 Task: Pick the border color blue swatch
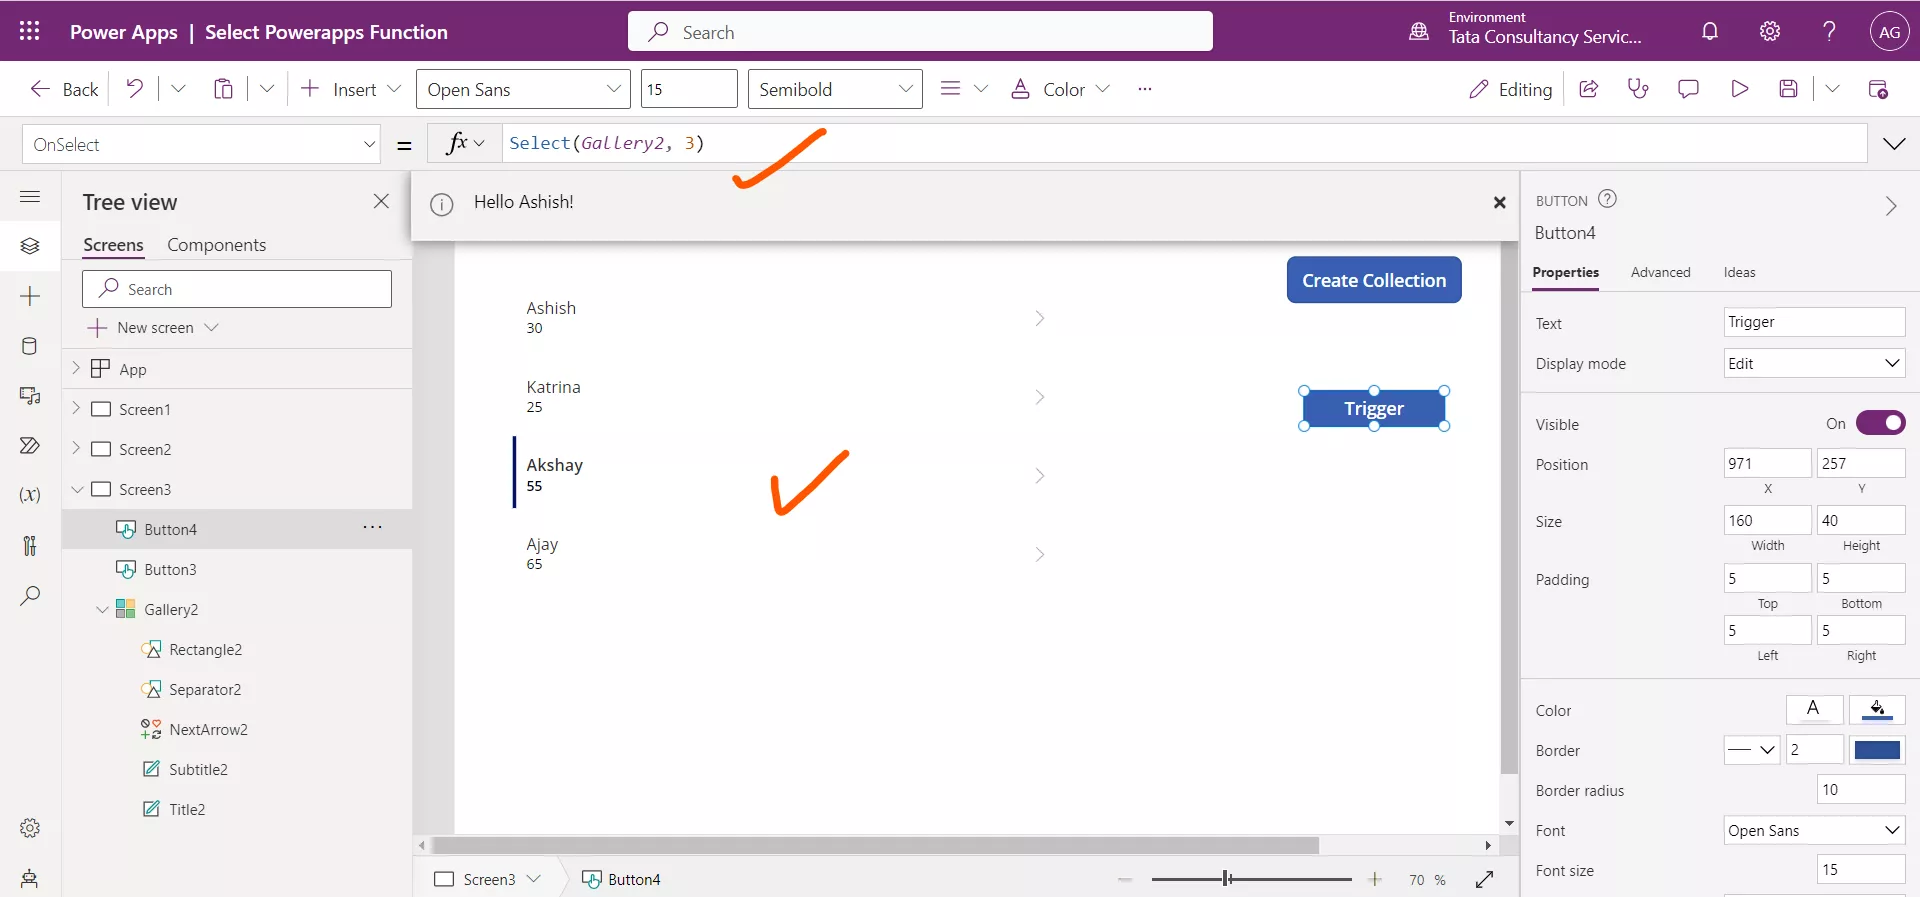pos(1877,749)
